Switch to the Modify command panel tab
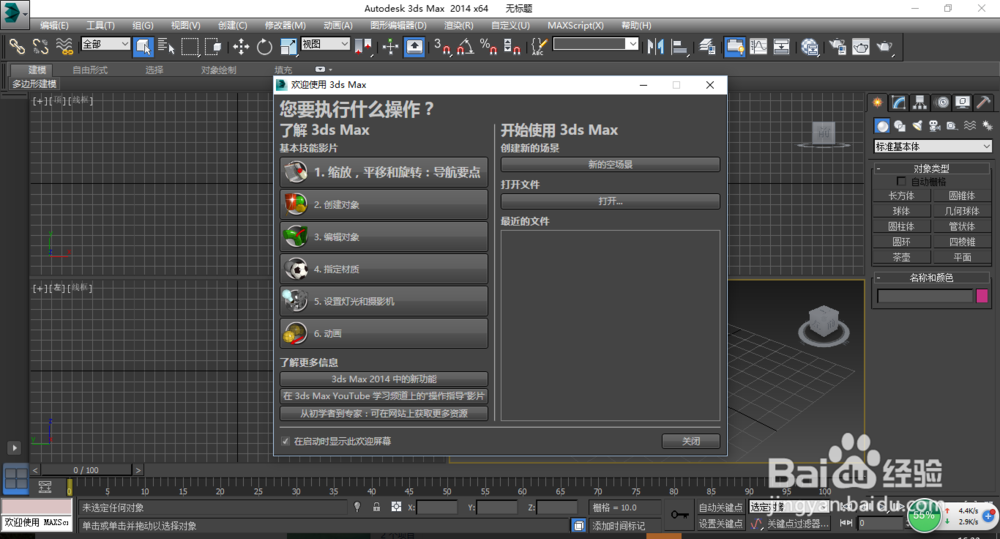 [x=899, y=102]
